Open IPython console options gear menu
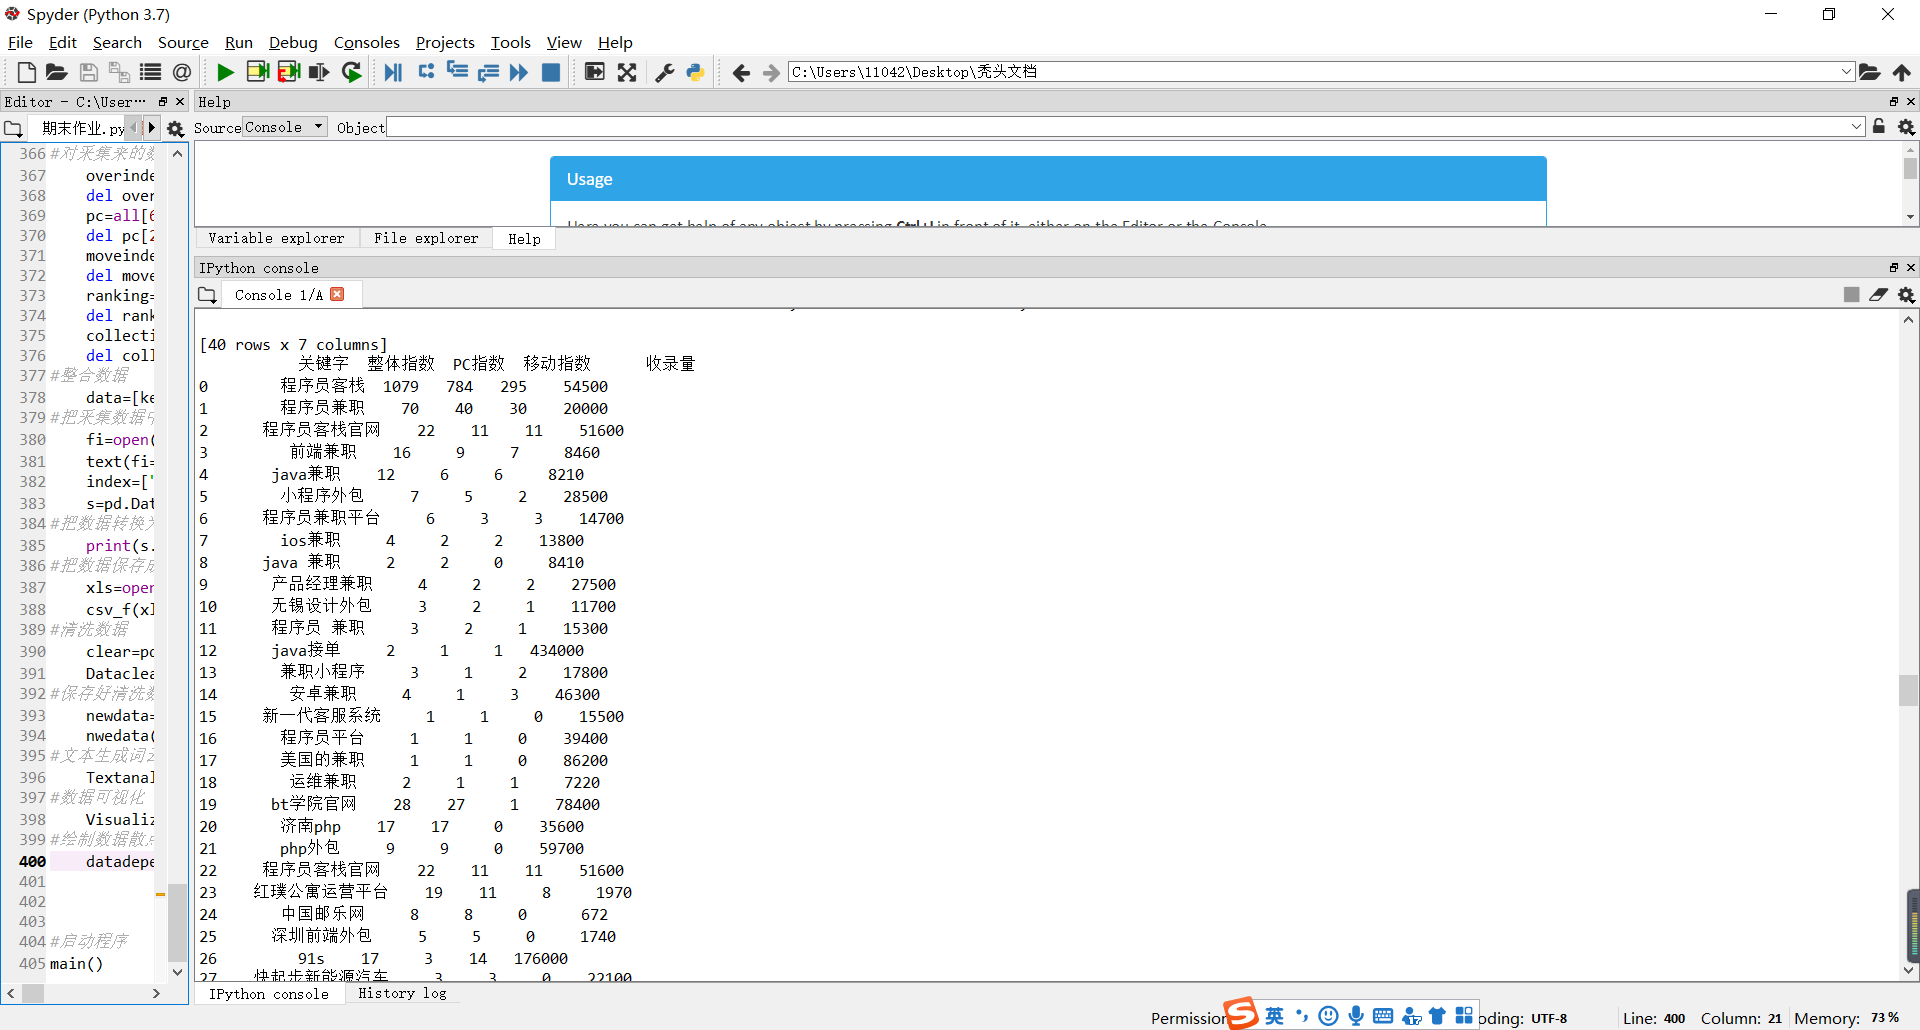 [x=1907, y=295]
